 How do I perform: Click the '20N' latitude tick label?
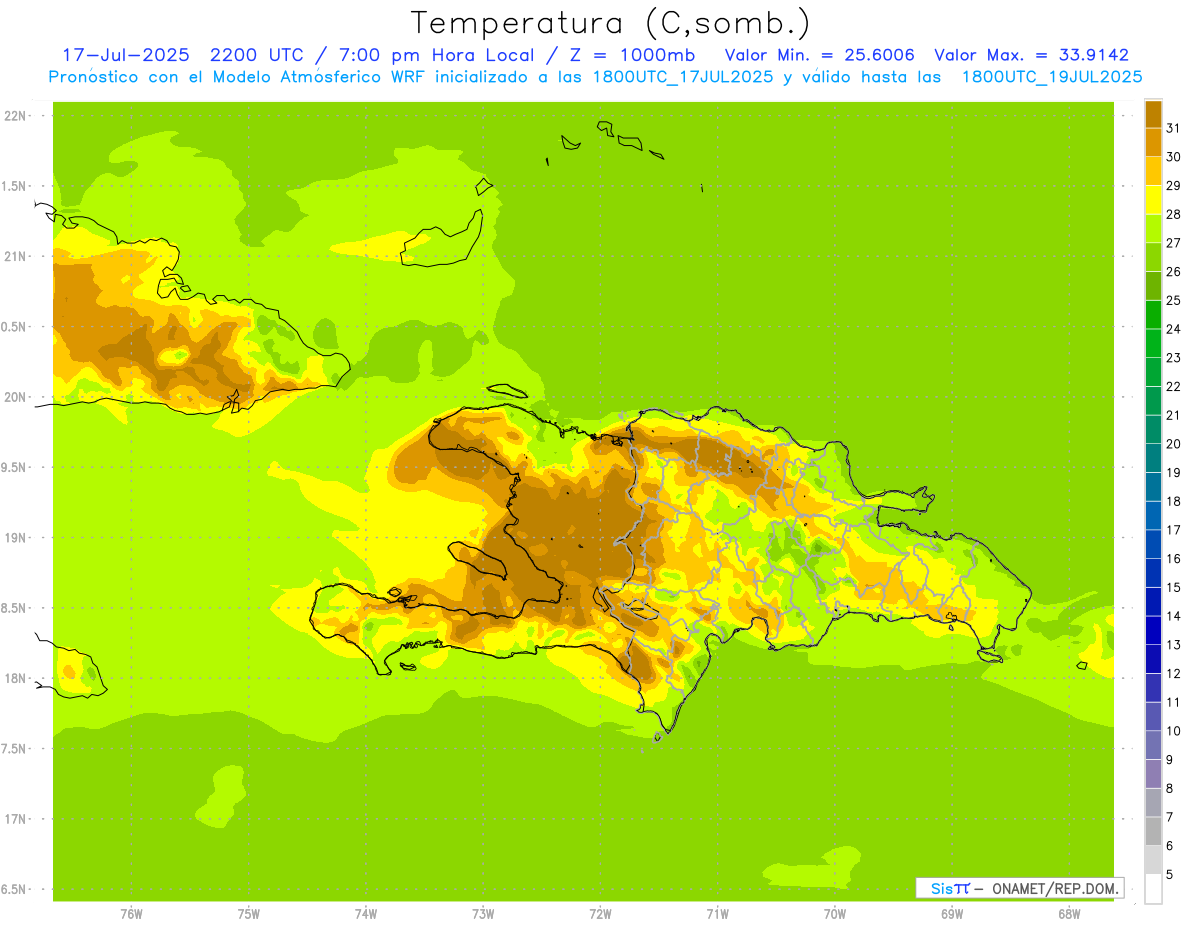point(15,397)
